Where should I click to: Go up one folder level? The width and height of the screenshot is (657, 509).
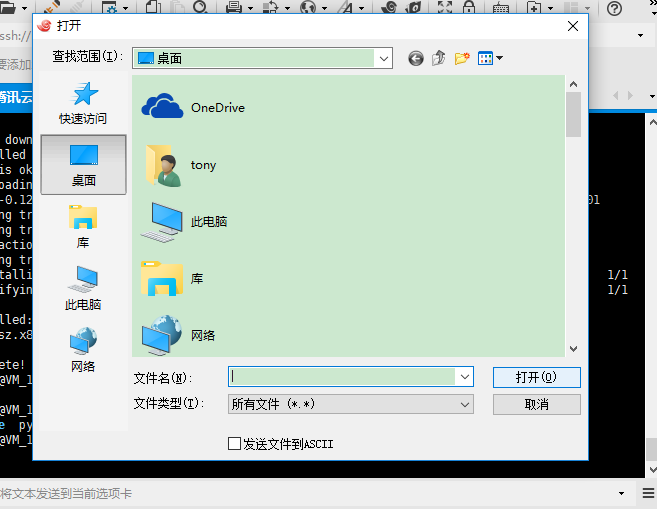(439, 58)
